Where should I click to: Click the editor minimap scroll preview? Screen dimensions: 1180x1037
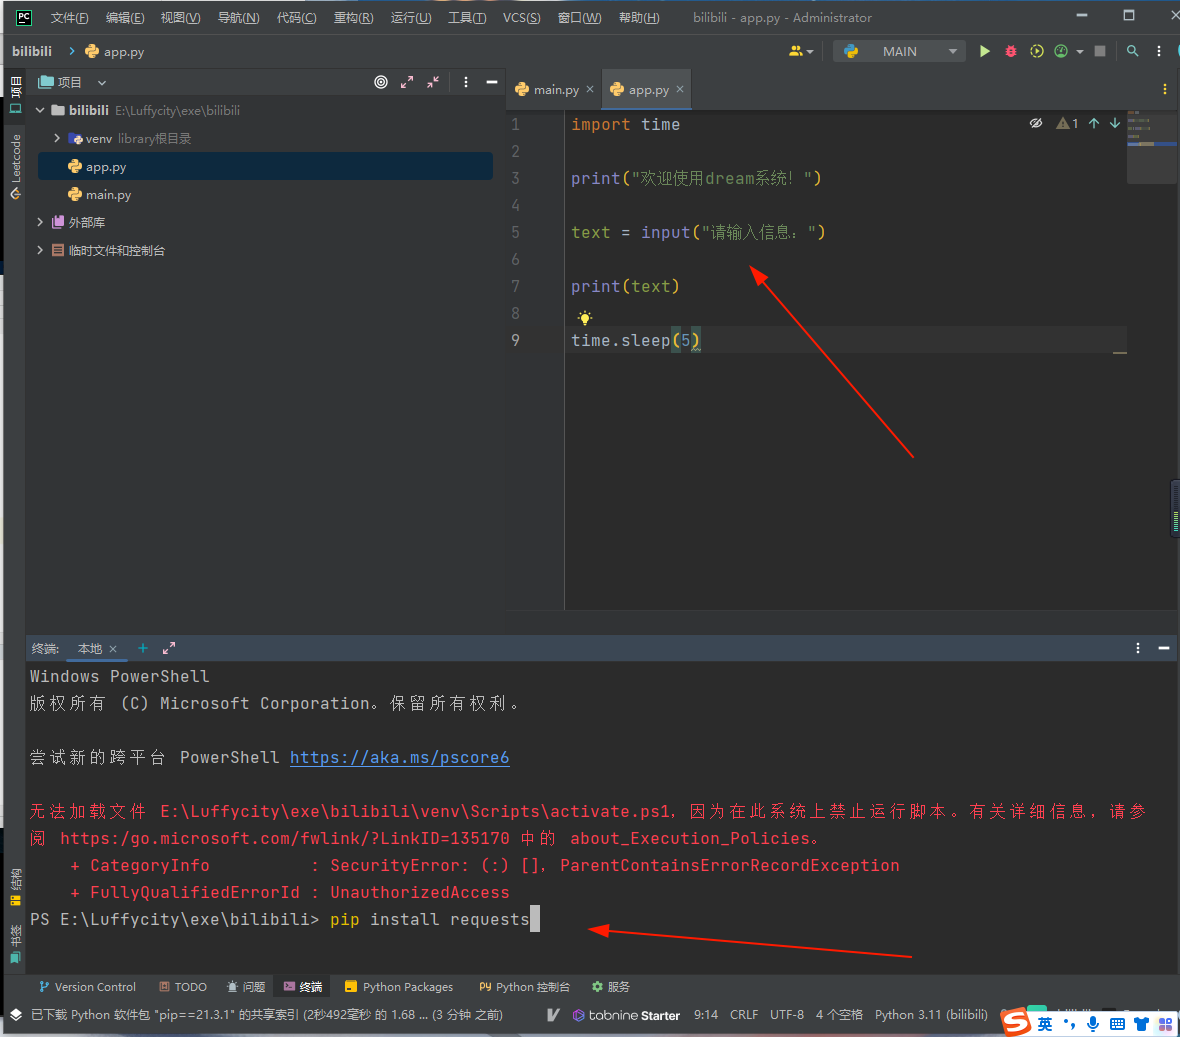(1151, 147)
